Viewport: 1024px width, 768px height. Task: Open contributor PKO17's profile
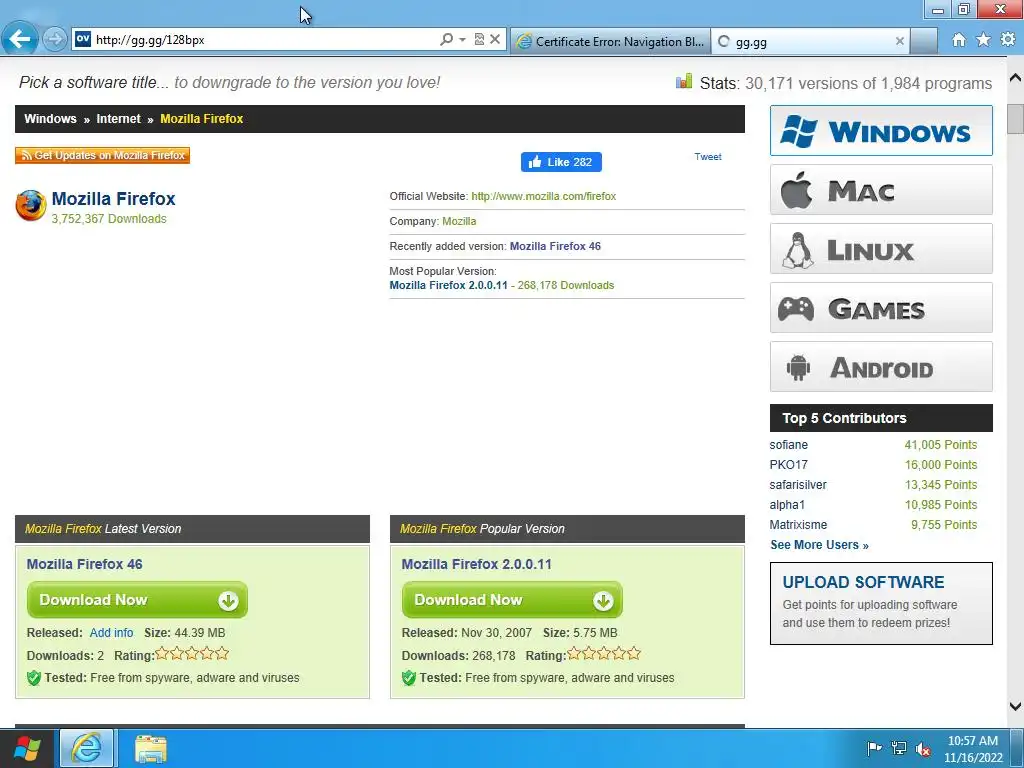788,465
